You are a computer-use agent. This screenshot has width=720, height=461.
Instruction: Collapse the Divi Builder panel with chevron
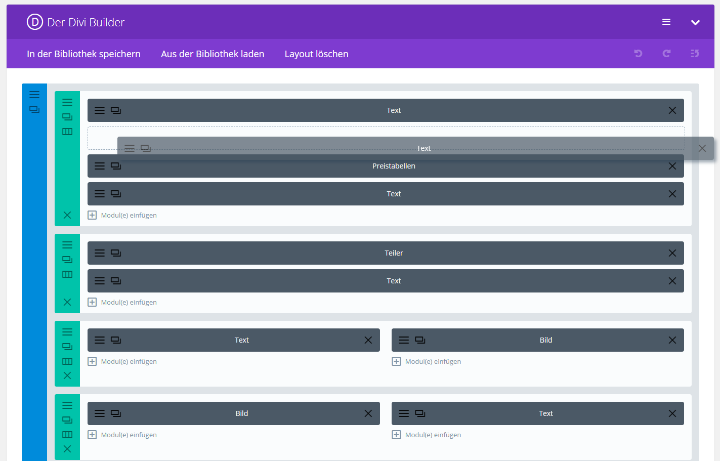(x=695, y=21)
